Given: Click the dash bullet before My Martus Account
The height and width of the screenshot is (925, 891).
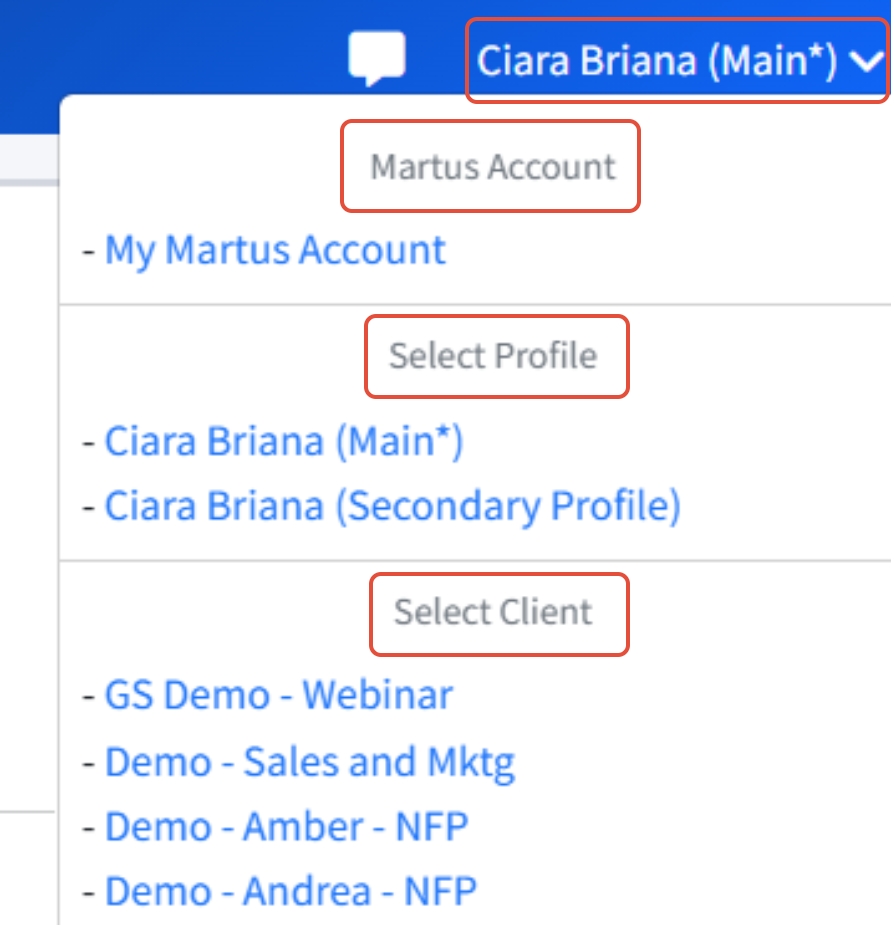Looking at the screenshot, I should click(x=89, y=252).
